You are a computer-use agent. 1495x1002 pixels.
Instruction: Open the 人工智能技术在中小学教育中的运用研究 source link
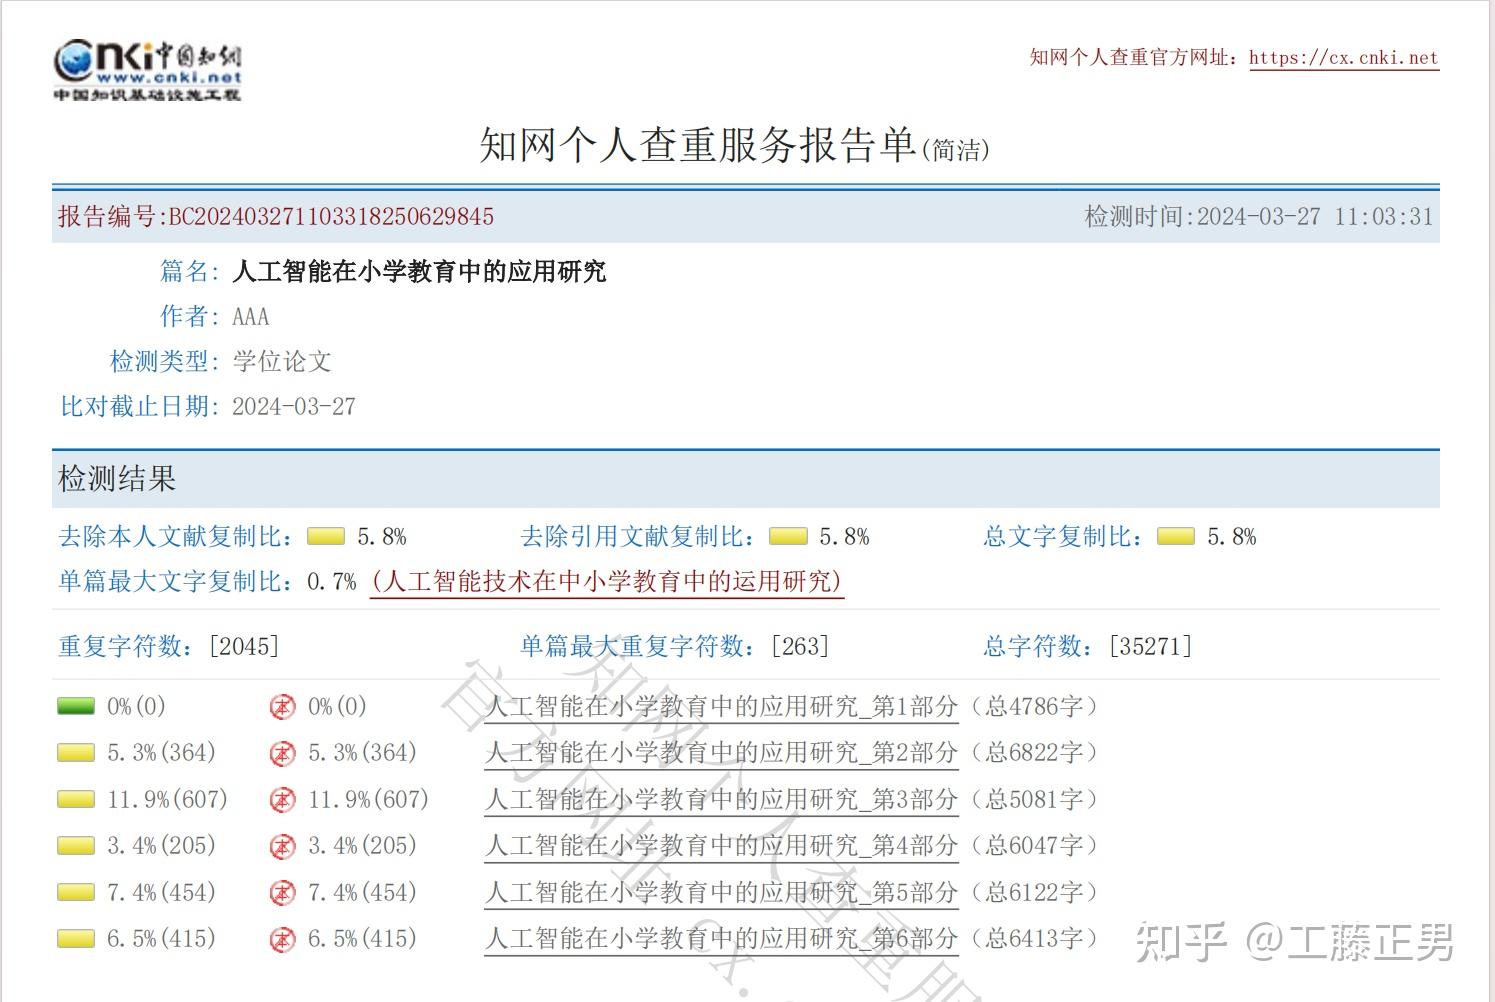(x=606, y=582)
